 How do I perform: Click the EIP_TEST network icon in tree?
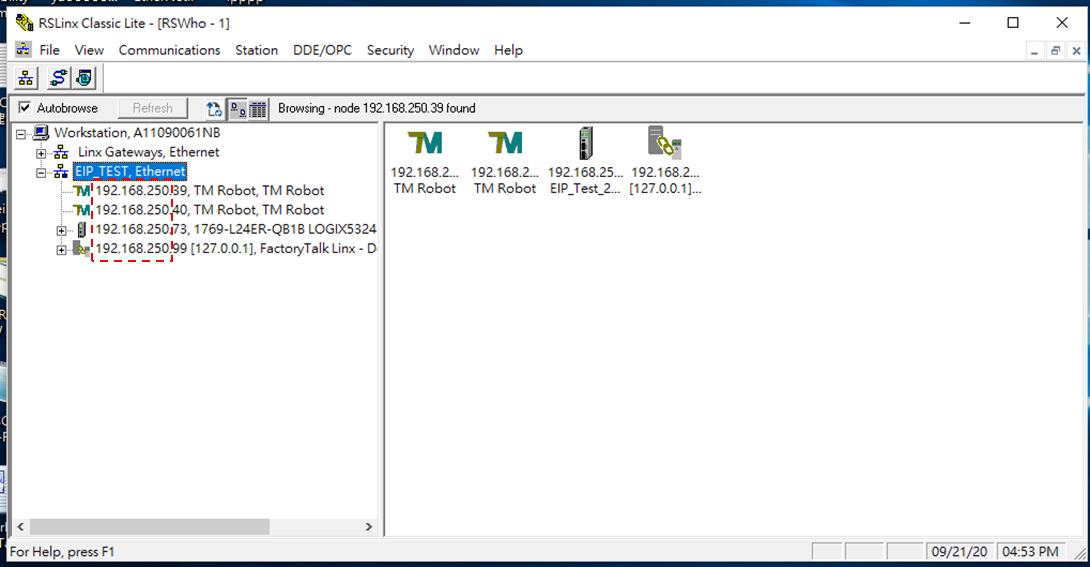pyautogui.click(x=61, y=172)
